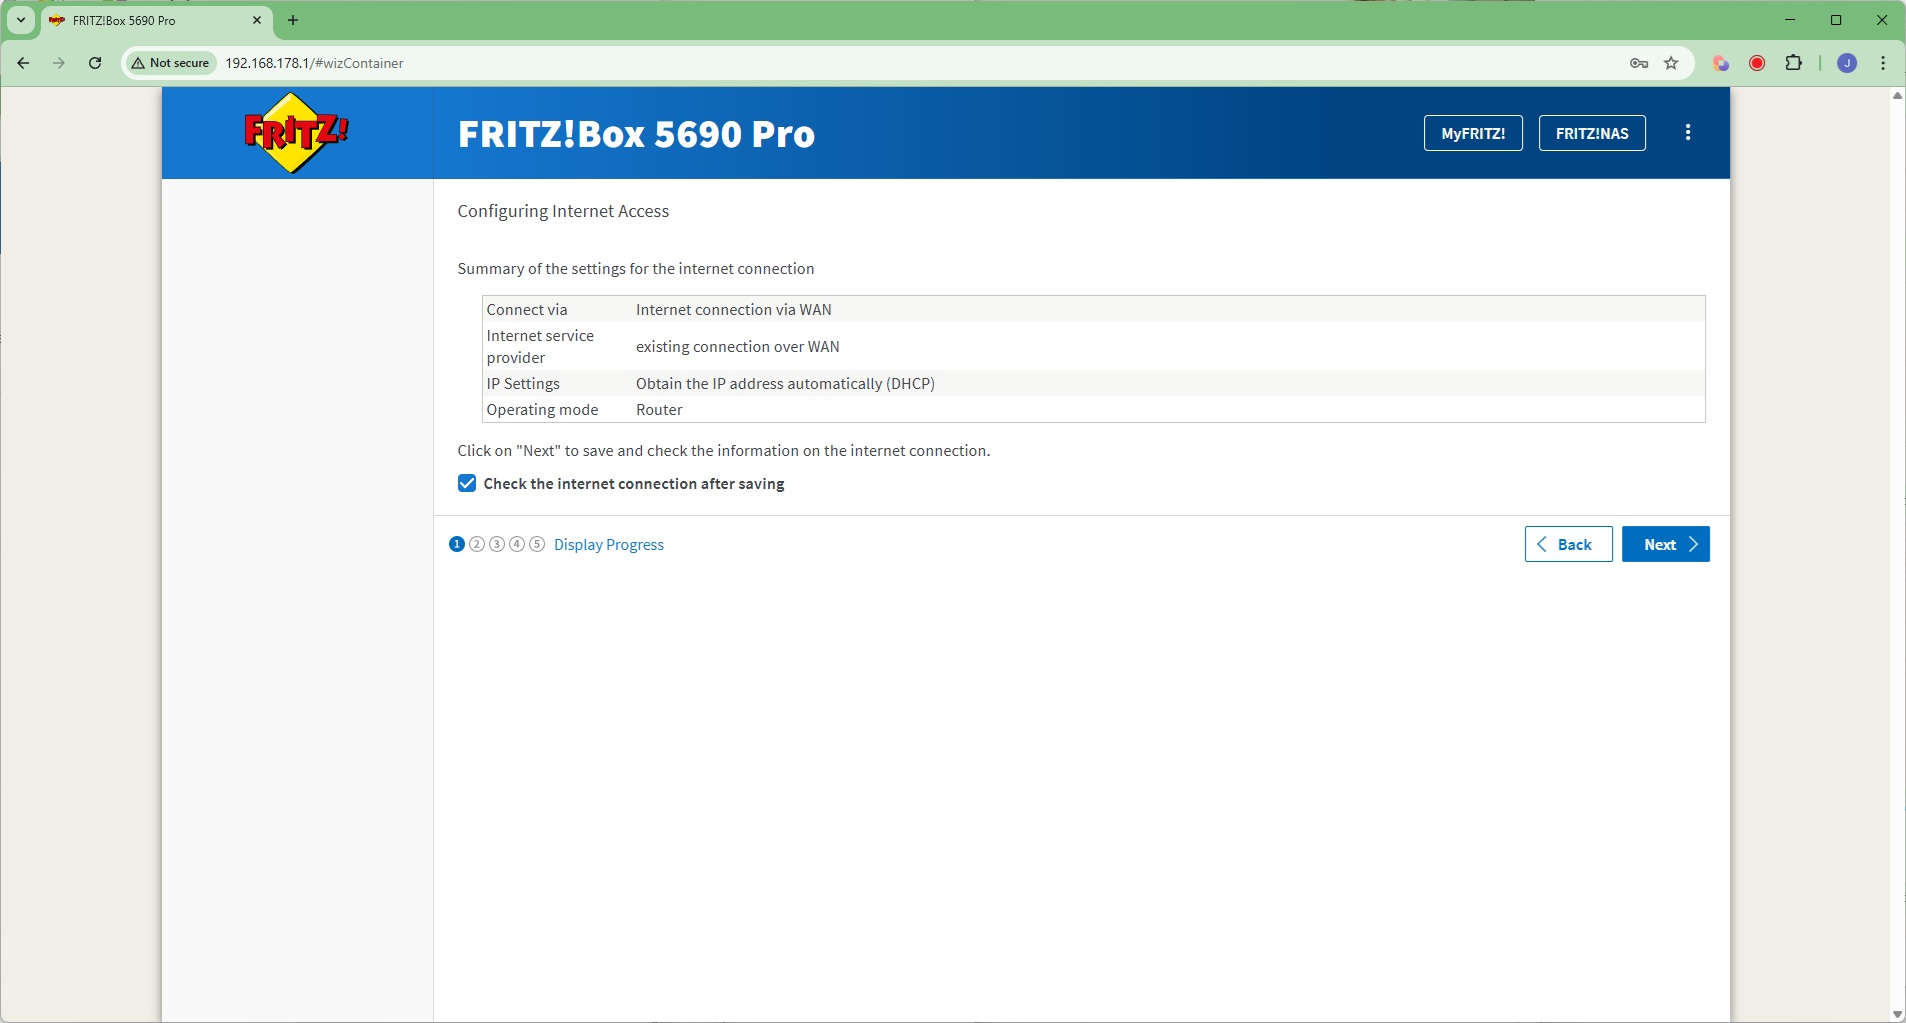Click the Display Progress link

(609, 545)
